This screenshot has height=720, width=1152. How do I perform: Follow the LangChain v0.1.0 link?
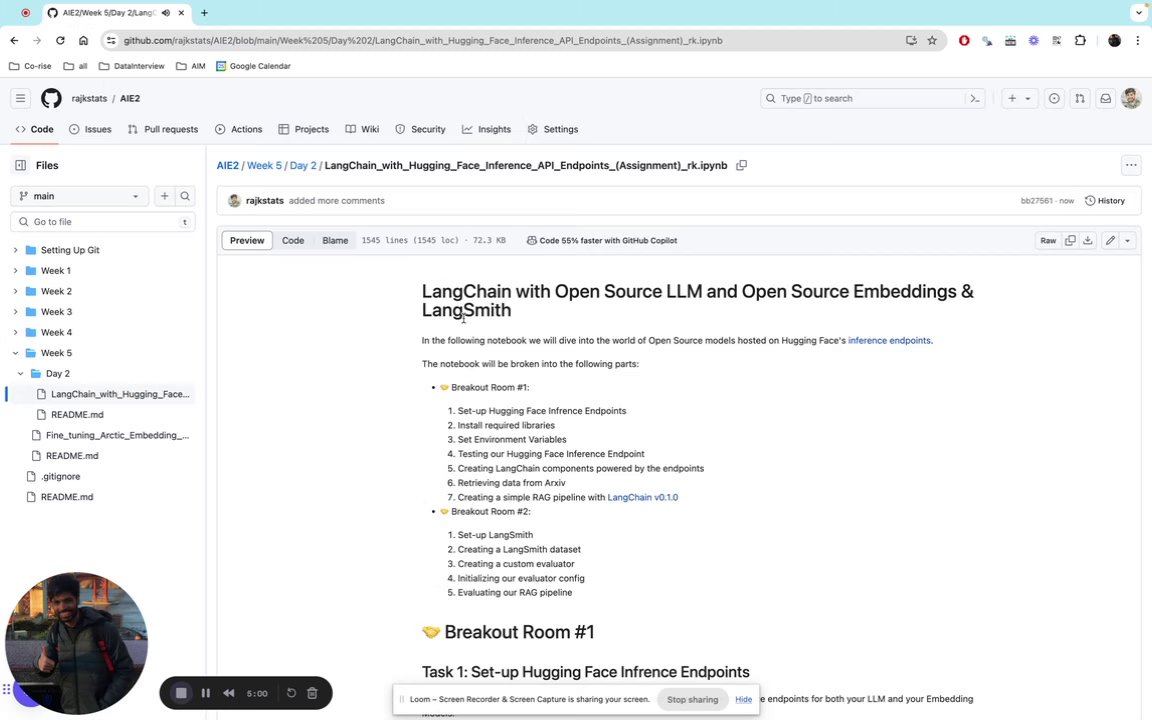[643, 497]
